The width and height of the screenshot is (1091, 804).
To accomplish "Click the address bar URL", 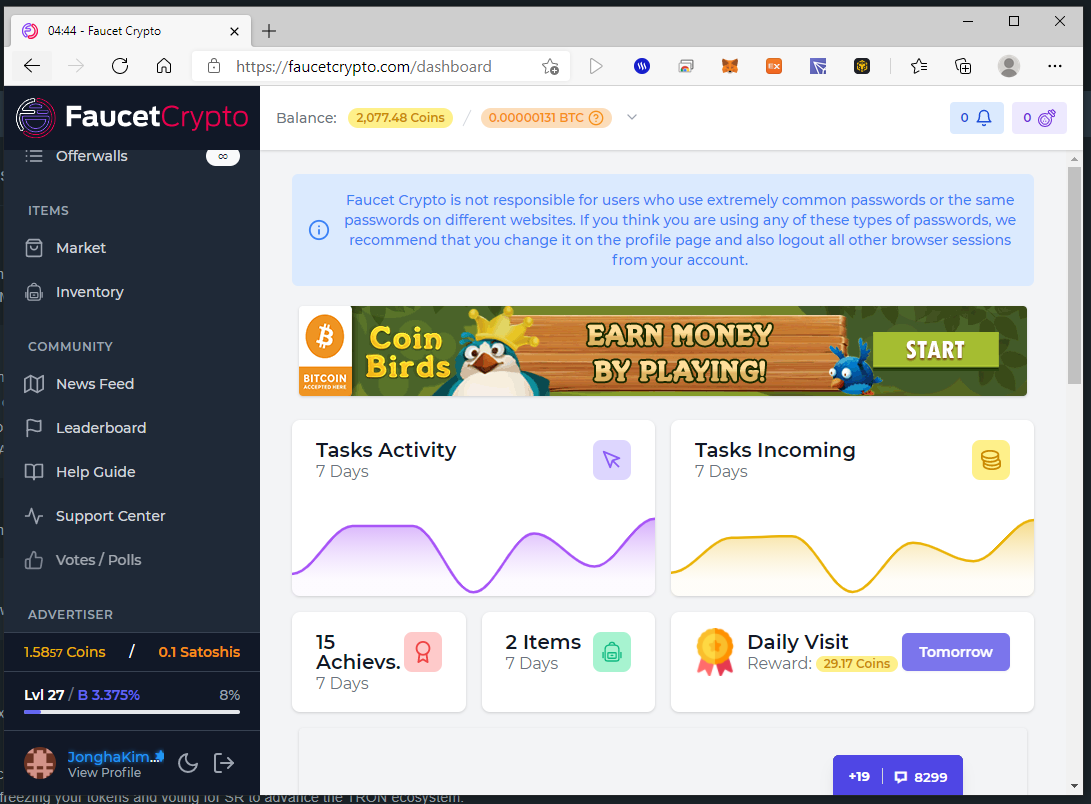I will click(363, 66).
